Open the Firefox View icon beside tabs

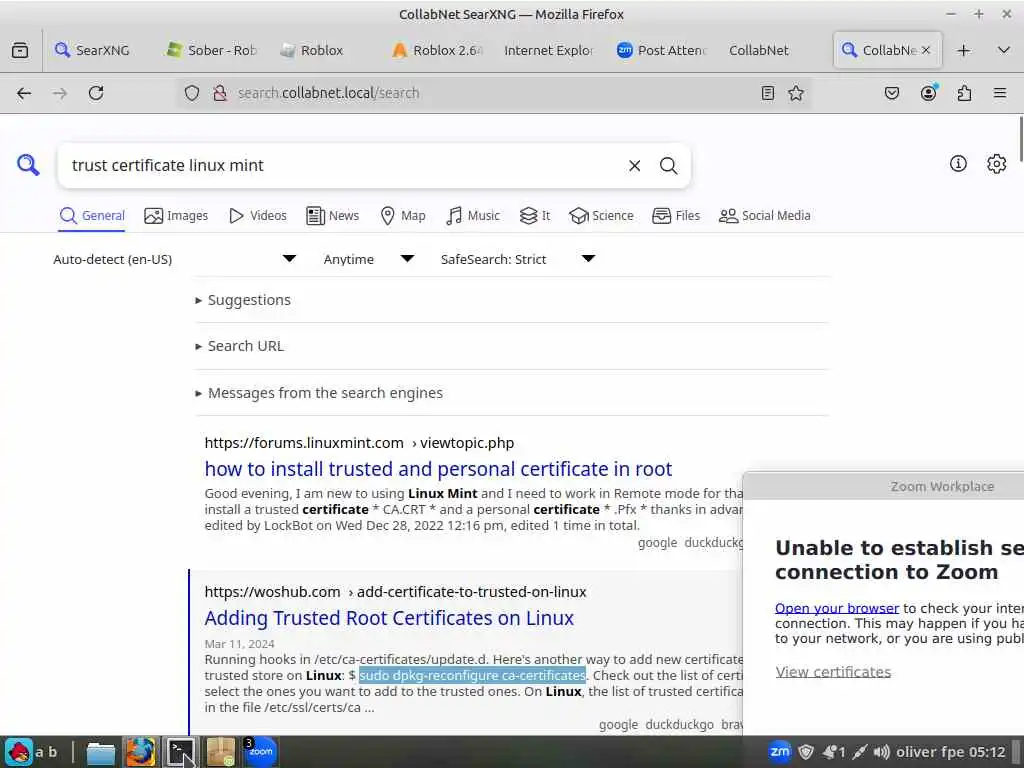pos(20,50)
